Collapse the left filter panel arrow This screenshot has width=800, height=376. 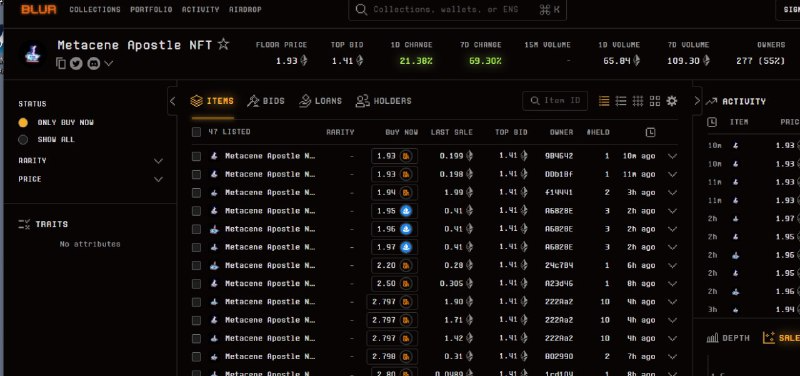click(172, 101)
